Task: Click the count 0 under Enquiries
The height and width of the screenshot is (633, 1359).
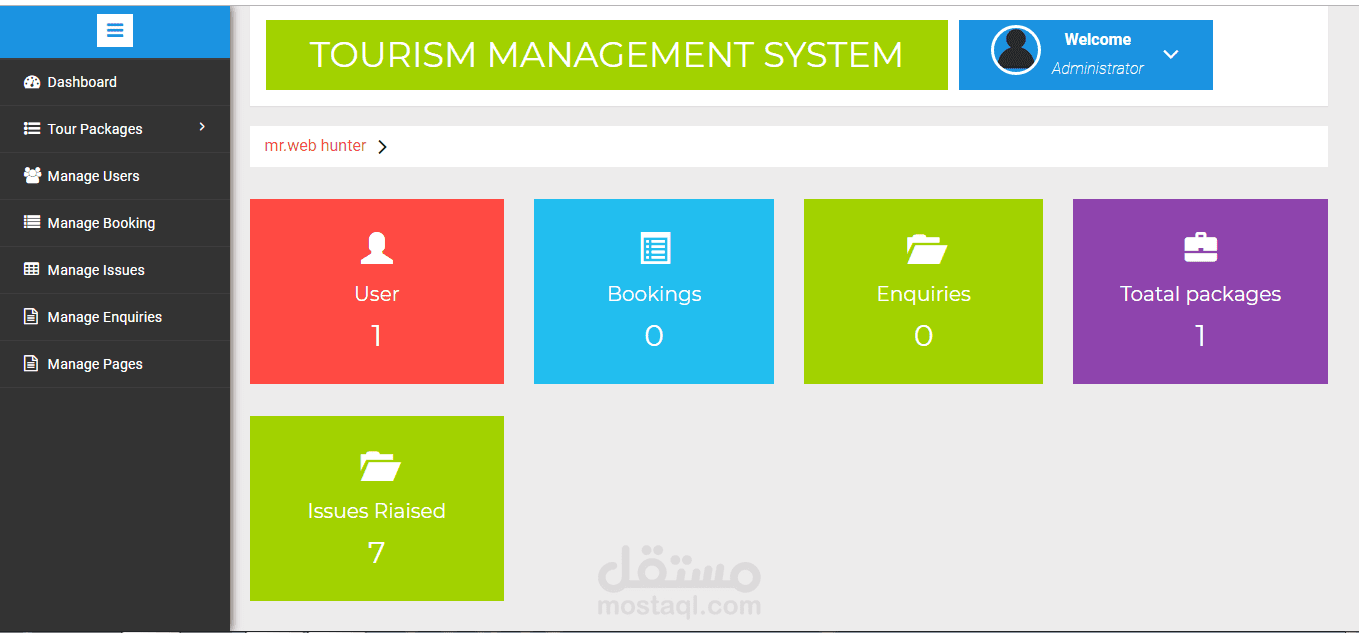Action: [923, 336]
